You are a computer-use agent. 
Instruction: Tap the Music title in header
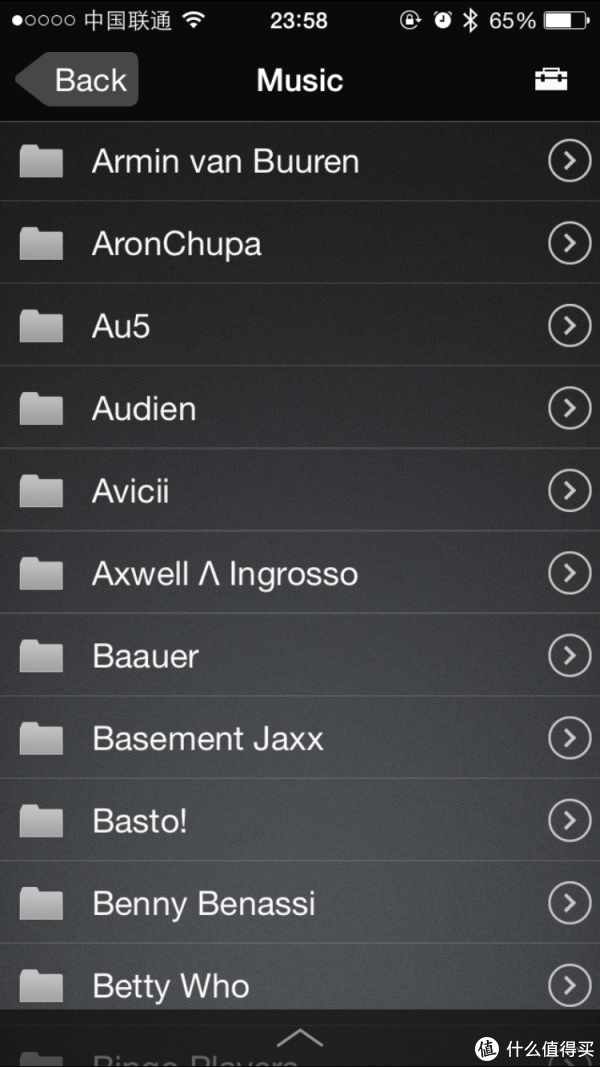click(x=300, y=80)
